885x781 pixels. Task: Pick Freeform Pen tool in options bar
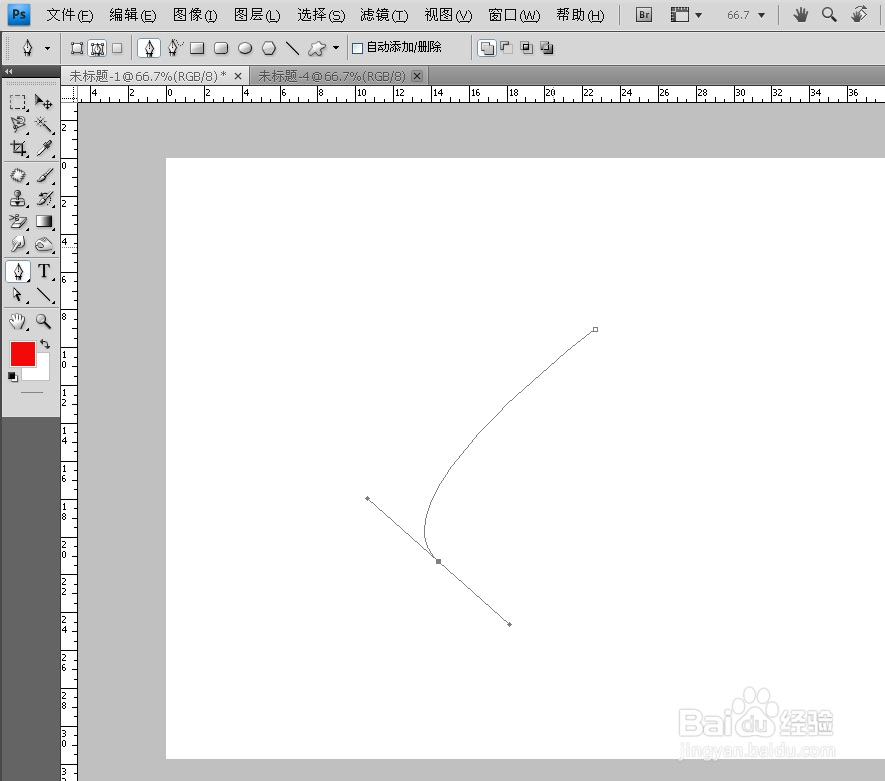pyautogui.click(x=174, y=48)
